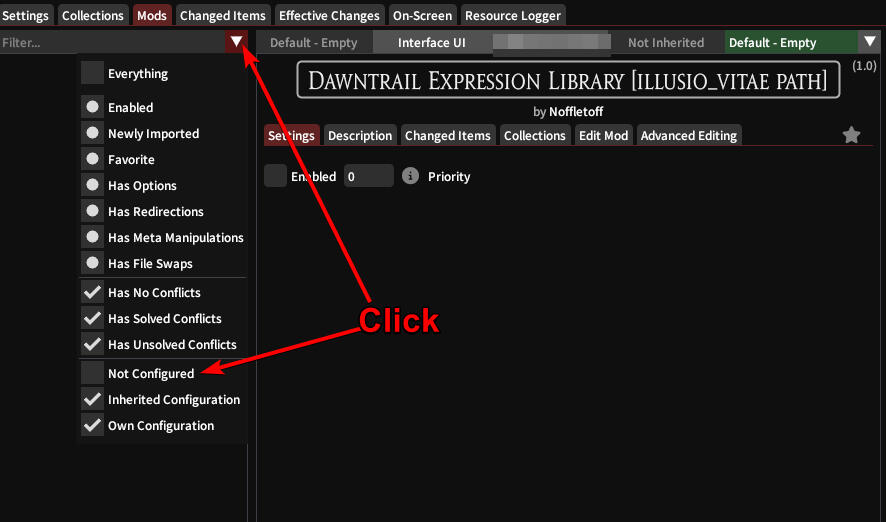Uncheck Has Unsolved Conflicts filter
886x522 pixels.
point(92,344)
